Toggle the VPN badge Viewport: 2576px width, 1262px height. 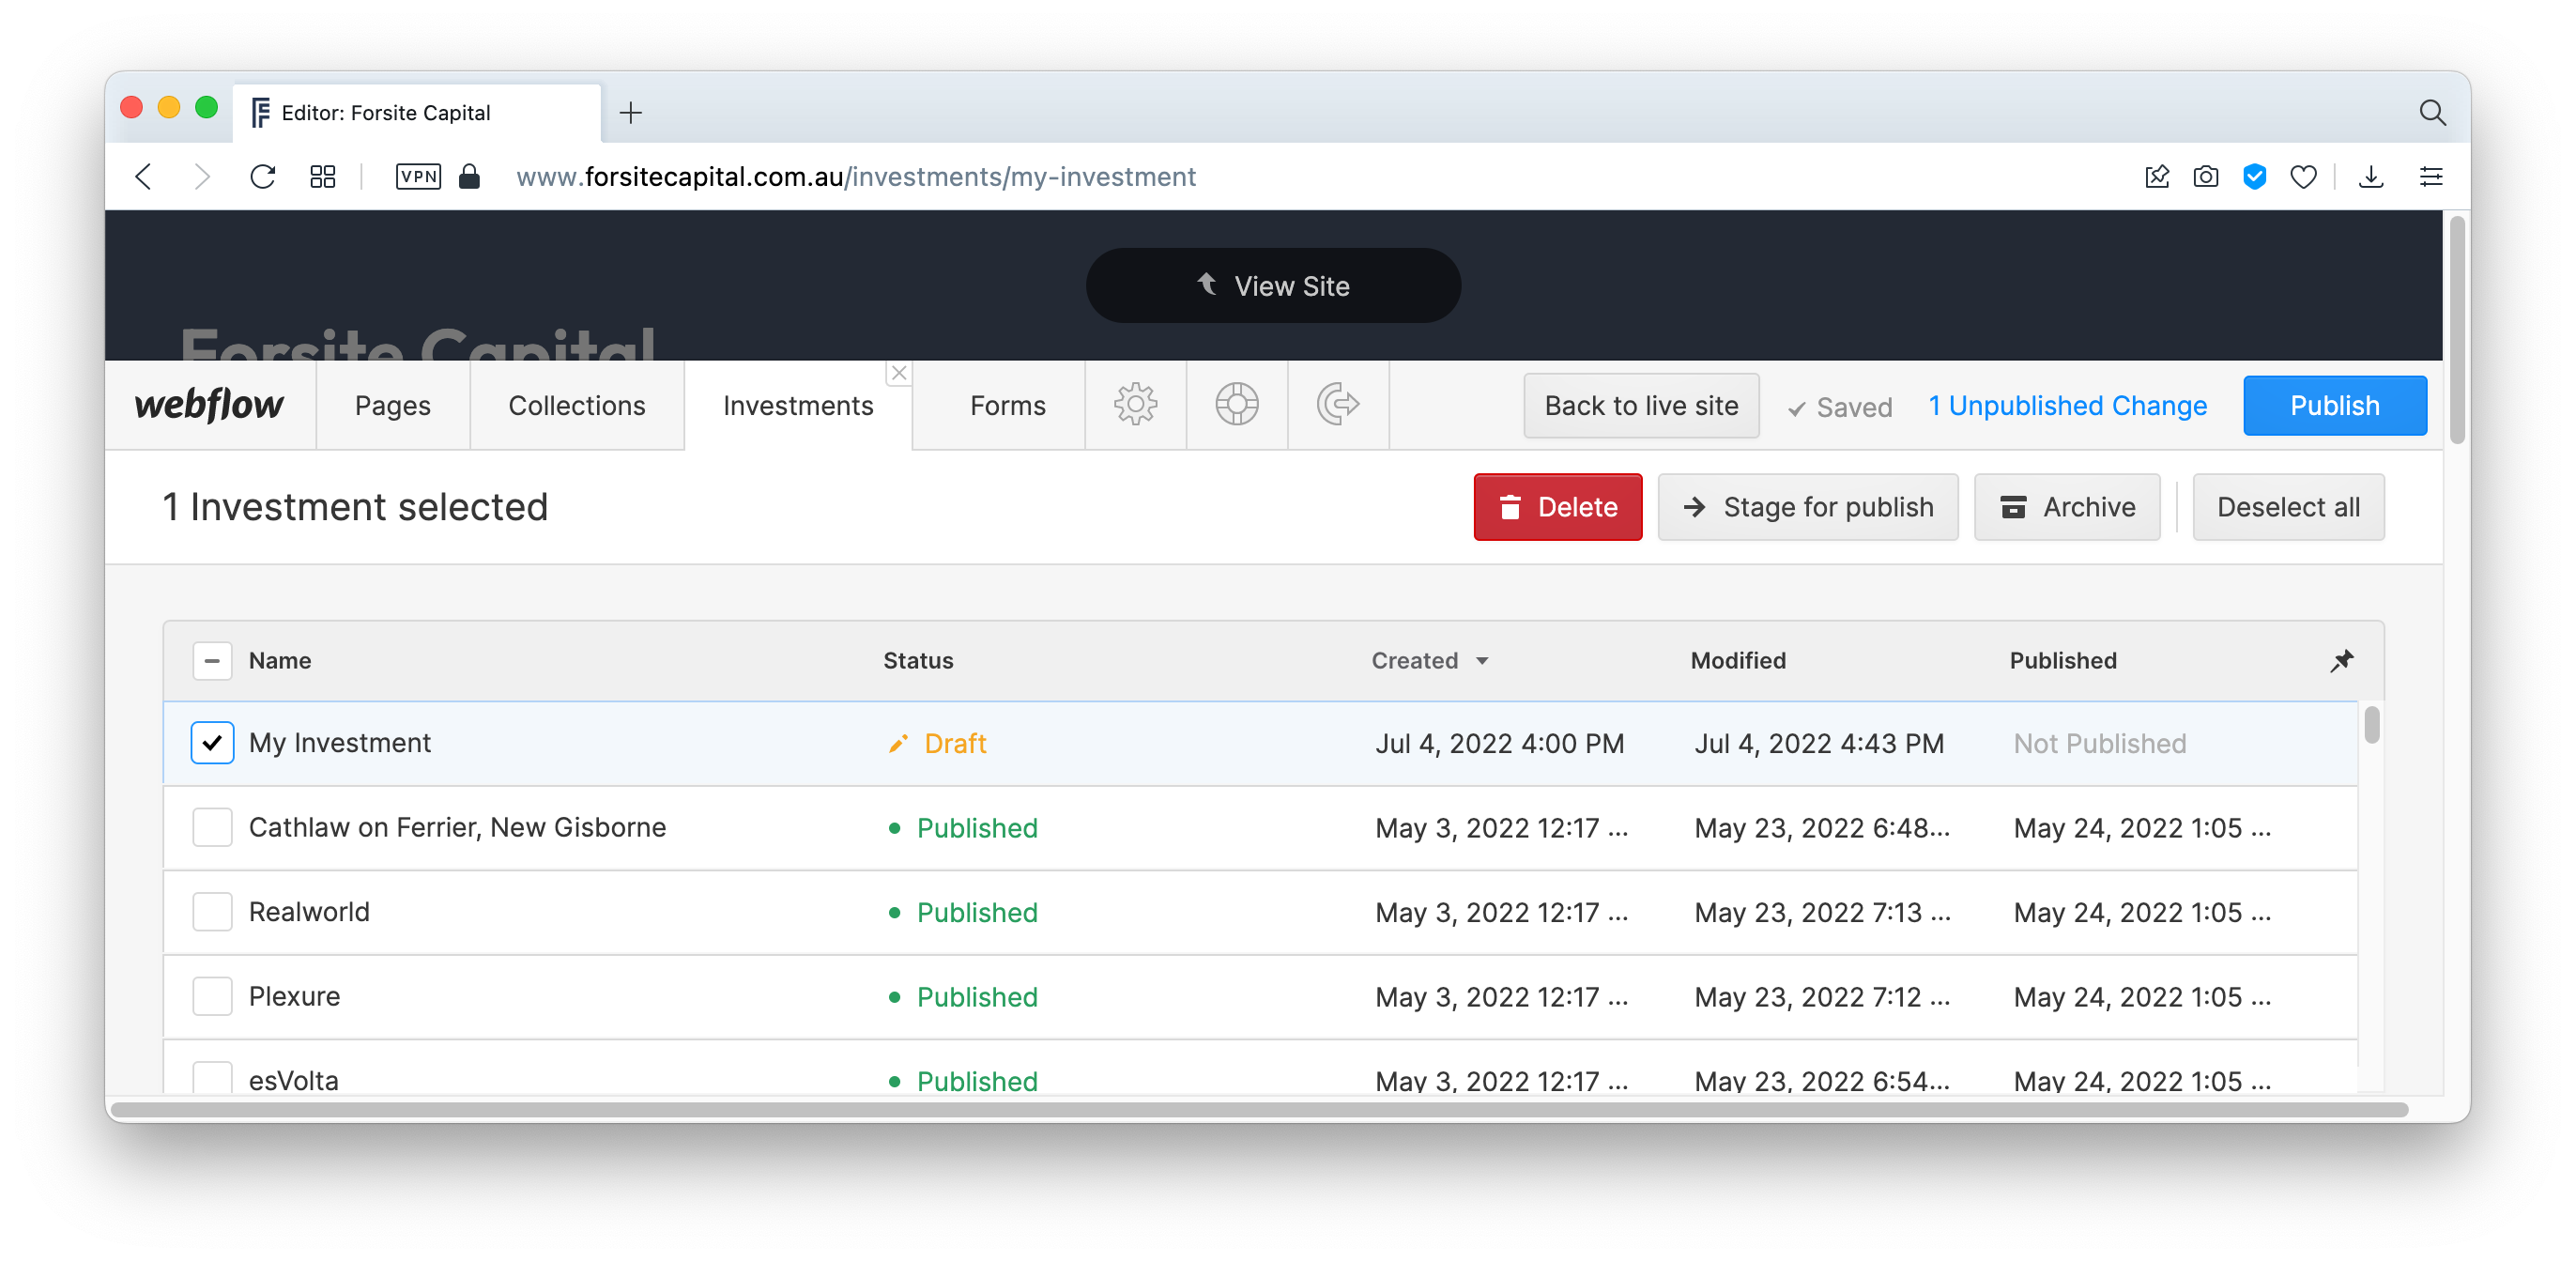[418, 177]
